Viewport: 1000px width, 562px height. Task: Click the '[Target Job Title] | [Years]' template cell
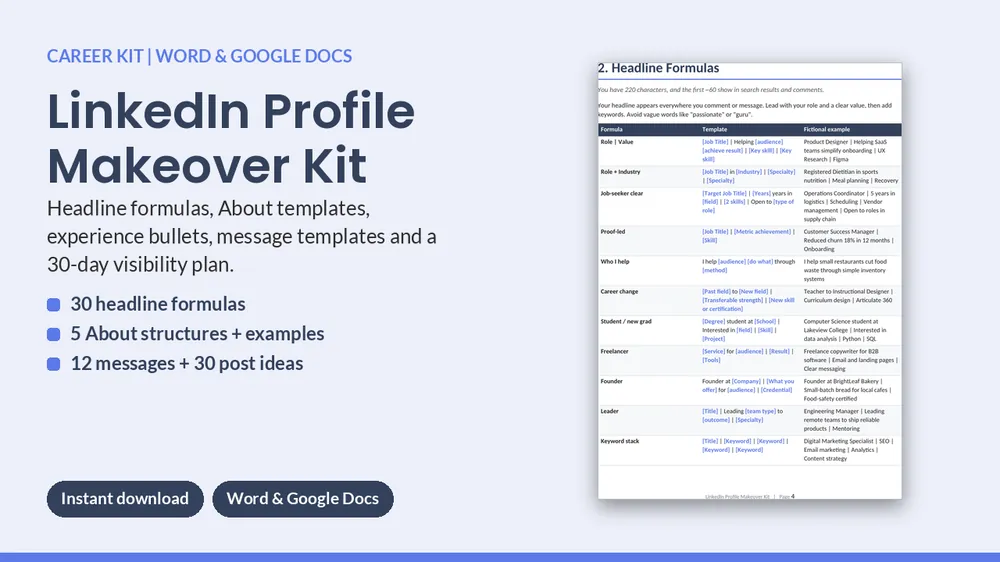point(749,202)
